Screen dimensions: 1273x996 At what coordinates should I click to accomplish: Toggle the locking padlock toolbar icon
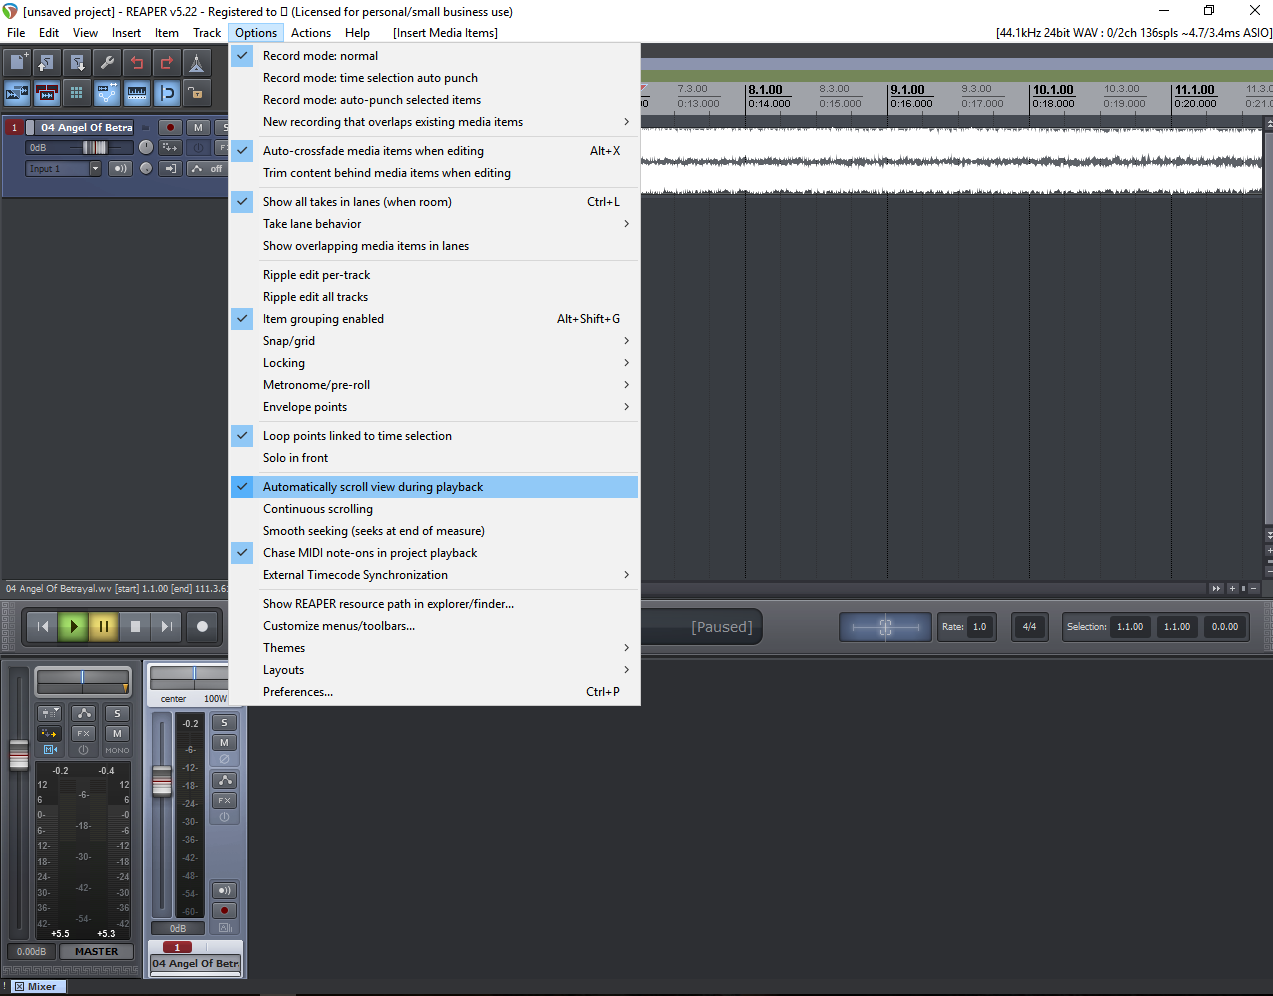pos(197,93)
